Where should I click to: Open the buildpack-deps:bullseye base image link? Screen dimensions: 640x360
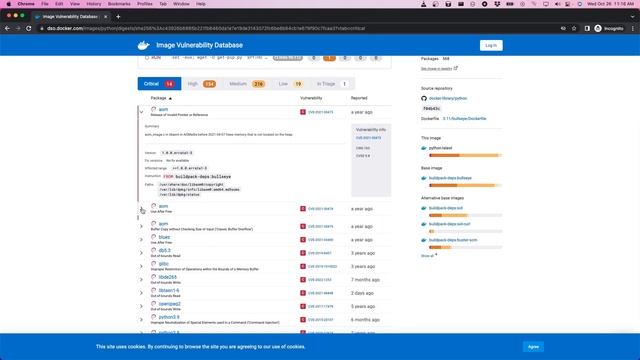pyautogui.click(x=450, y=178)
